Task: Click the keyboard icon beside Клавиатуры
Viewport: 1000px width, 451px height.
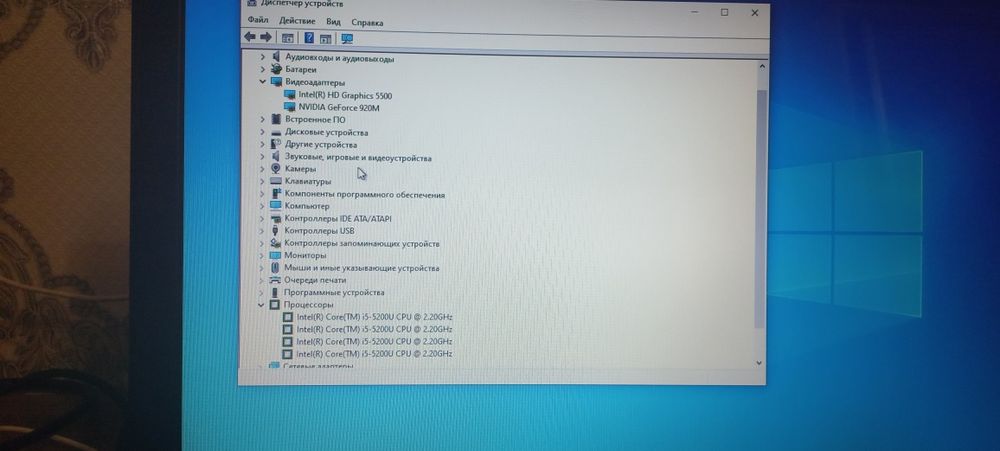Action: pyautogui.click(x=276, y=181)
